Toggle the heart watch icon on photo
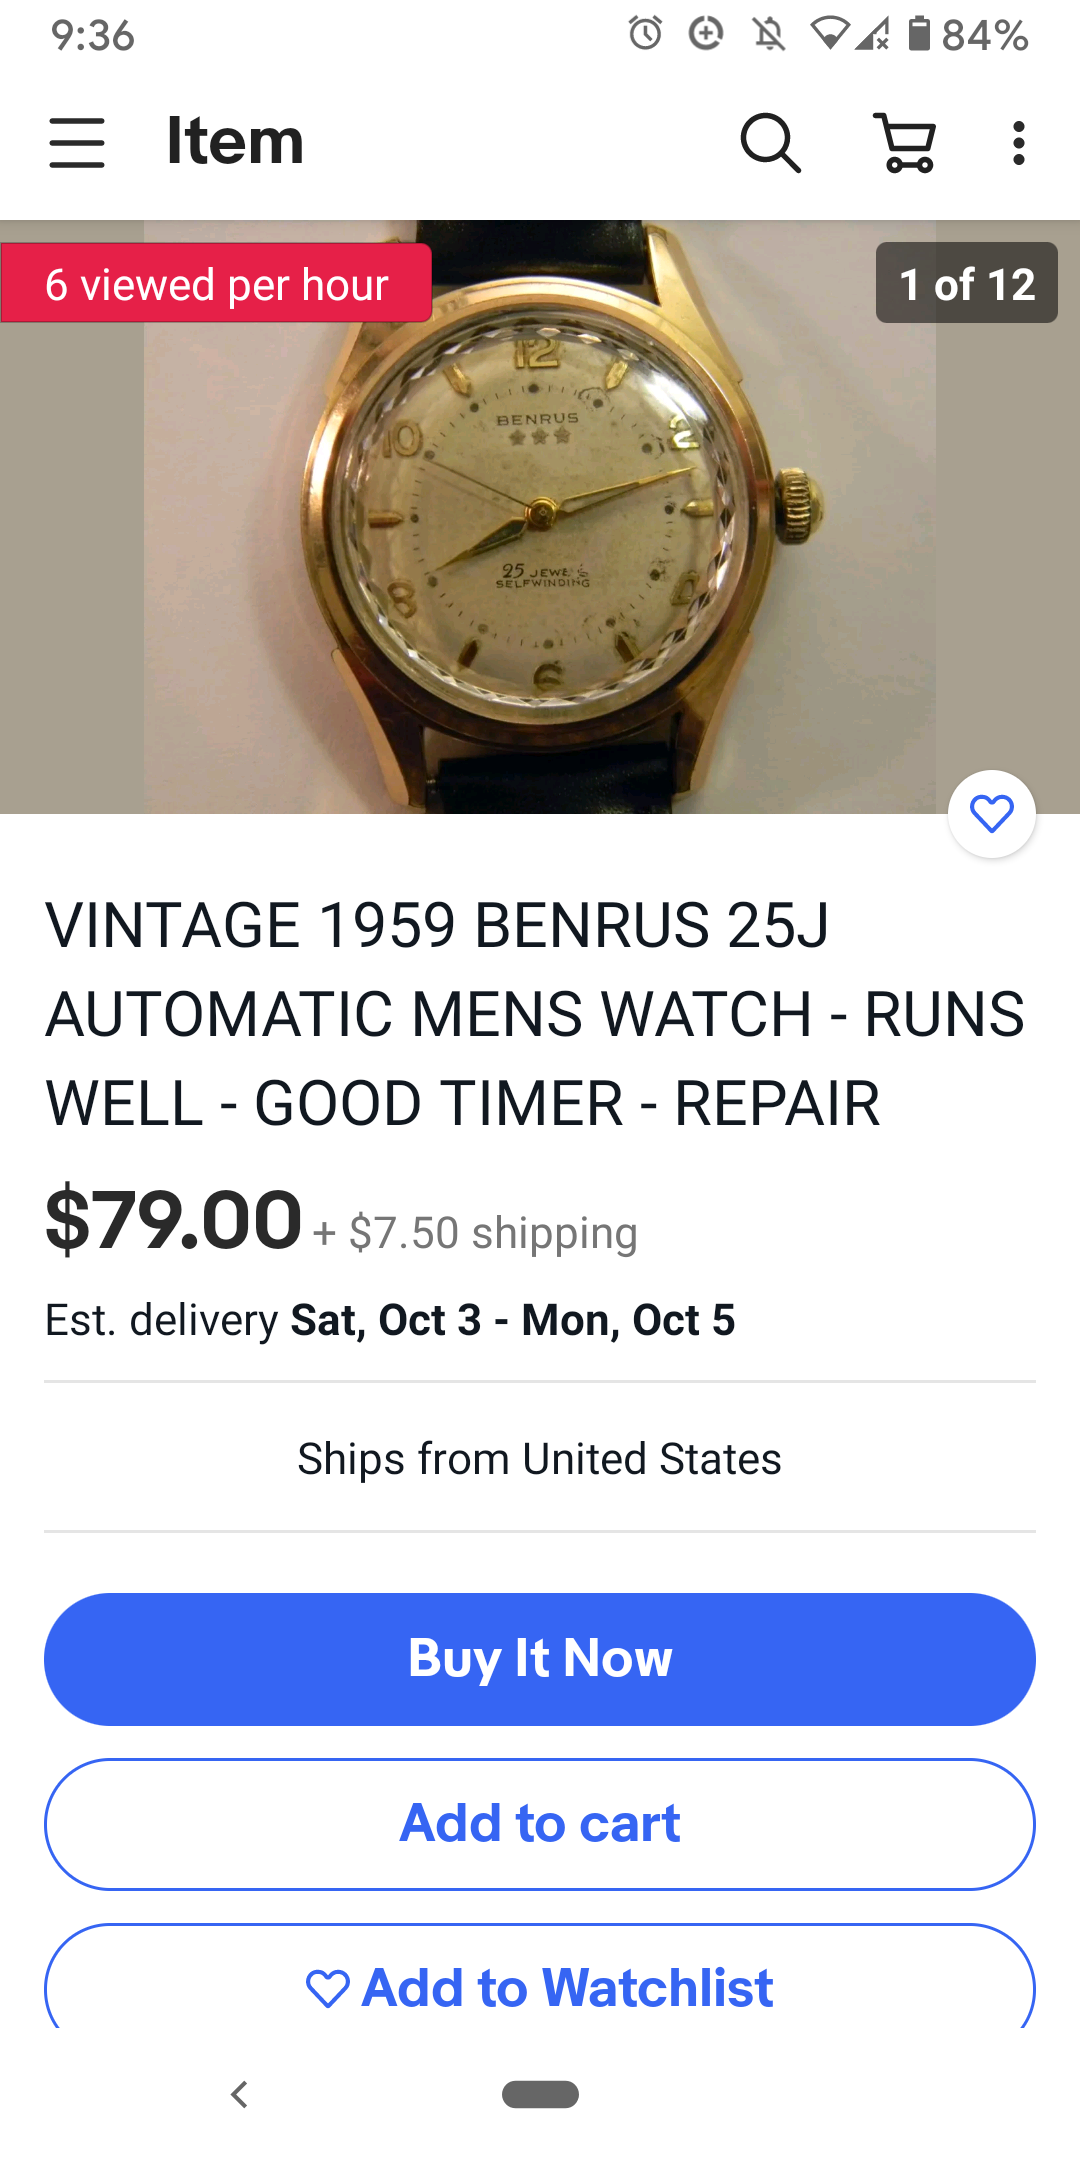The height and width of the screenshot is (2160, 1080). (992, 814)
